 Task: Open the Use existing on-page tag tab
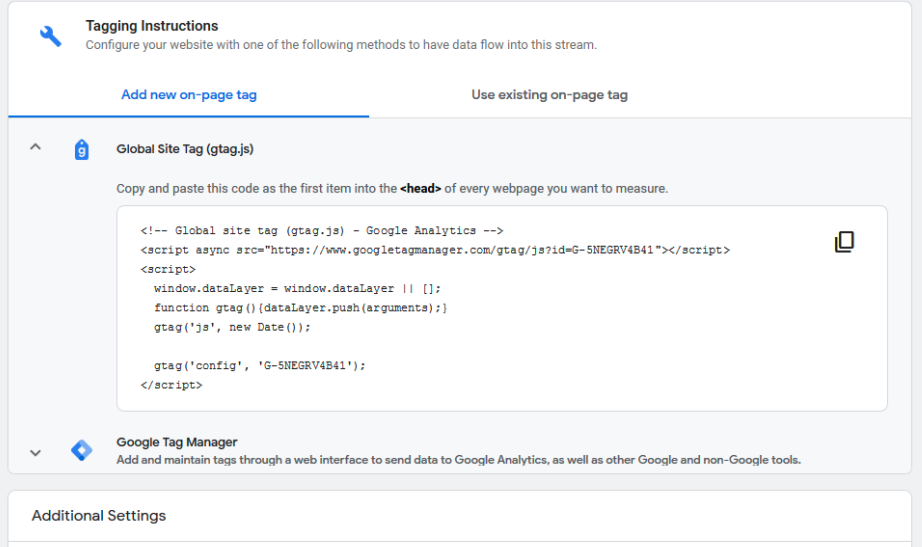tap(549, 95)
